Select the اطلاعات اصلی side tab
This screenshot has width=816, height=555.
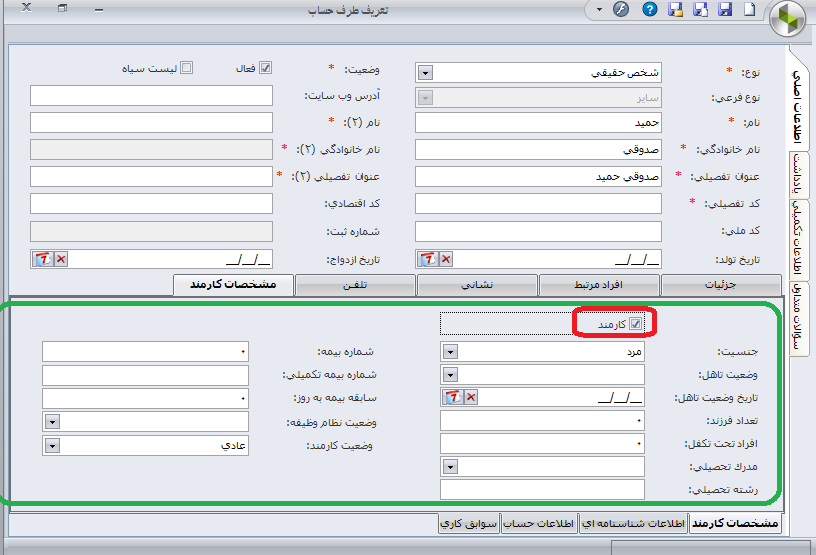pos(797,106)
